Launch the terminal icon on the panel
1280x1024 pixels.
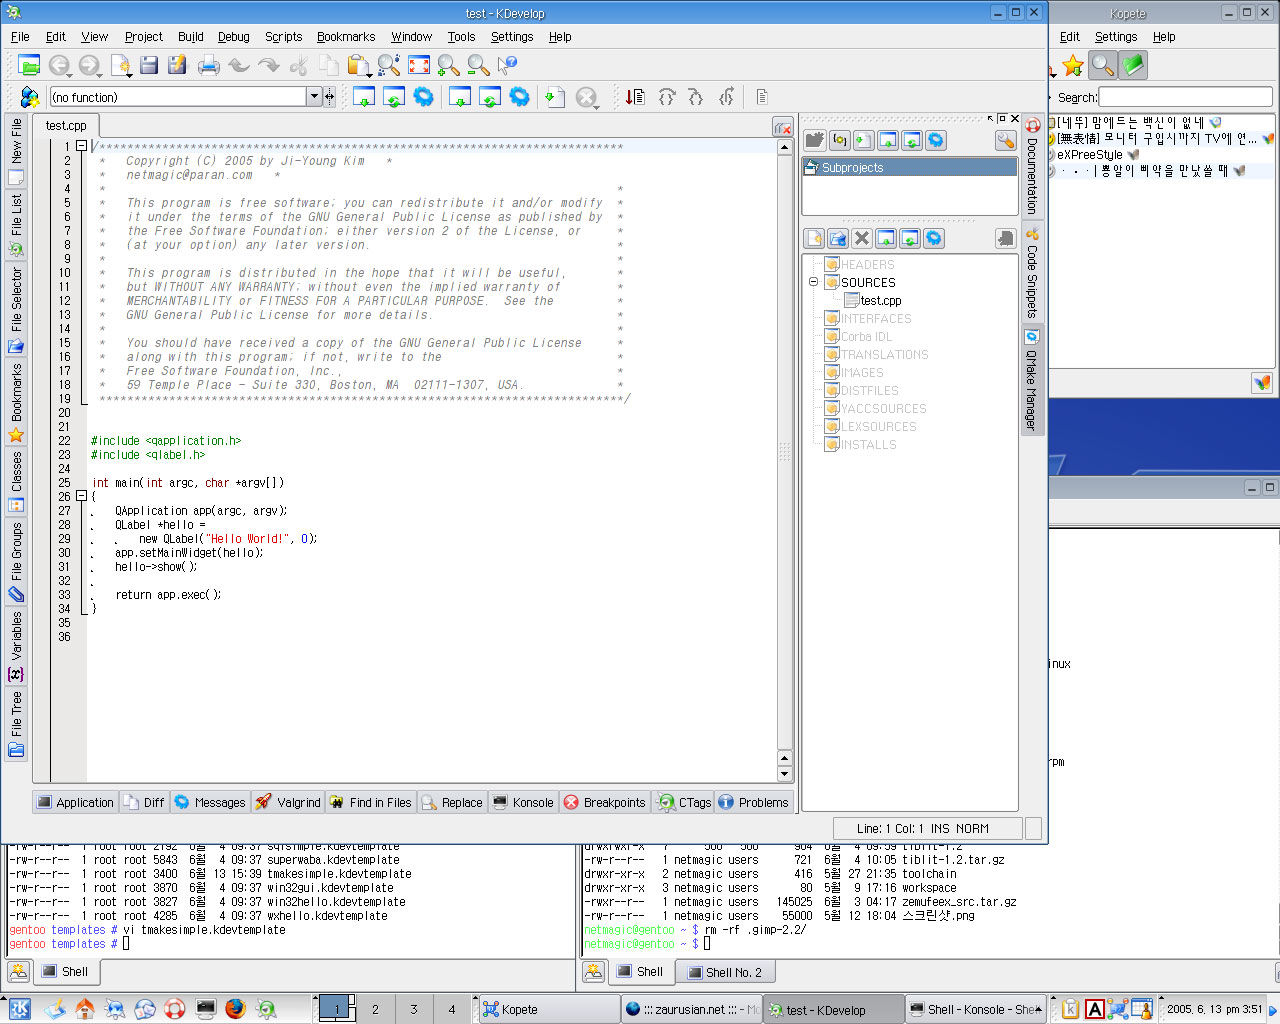205,1009
